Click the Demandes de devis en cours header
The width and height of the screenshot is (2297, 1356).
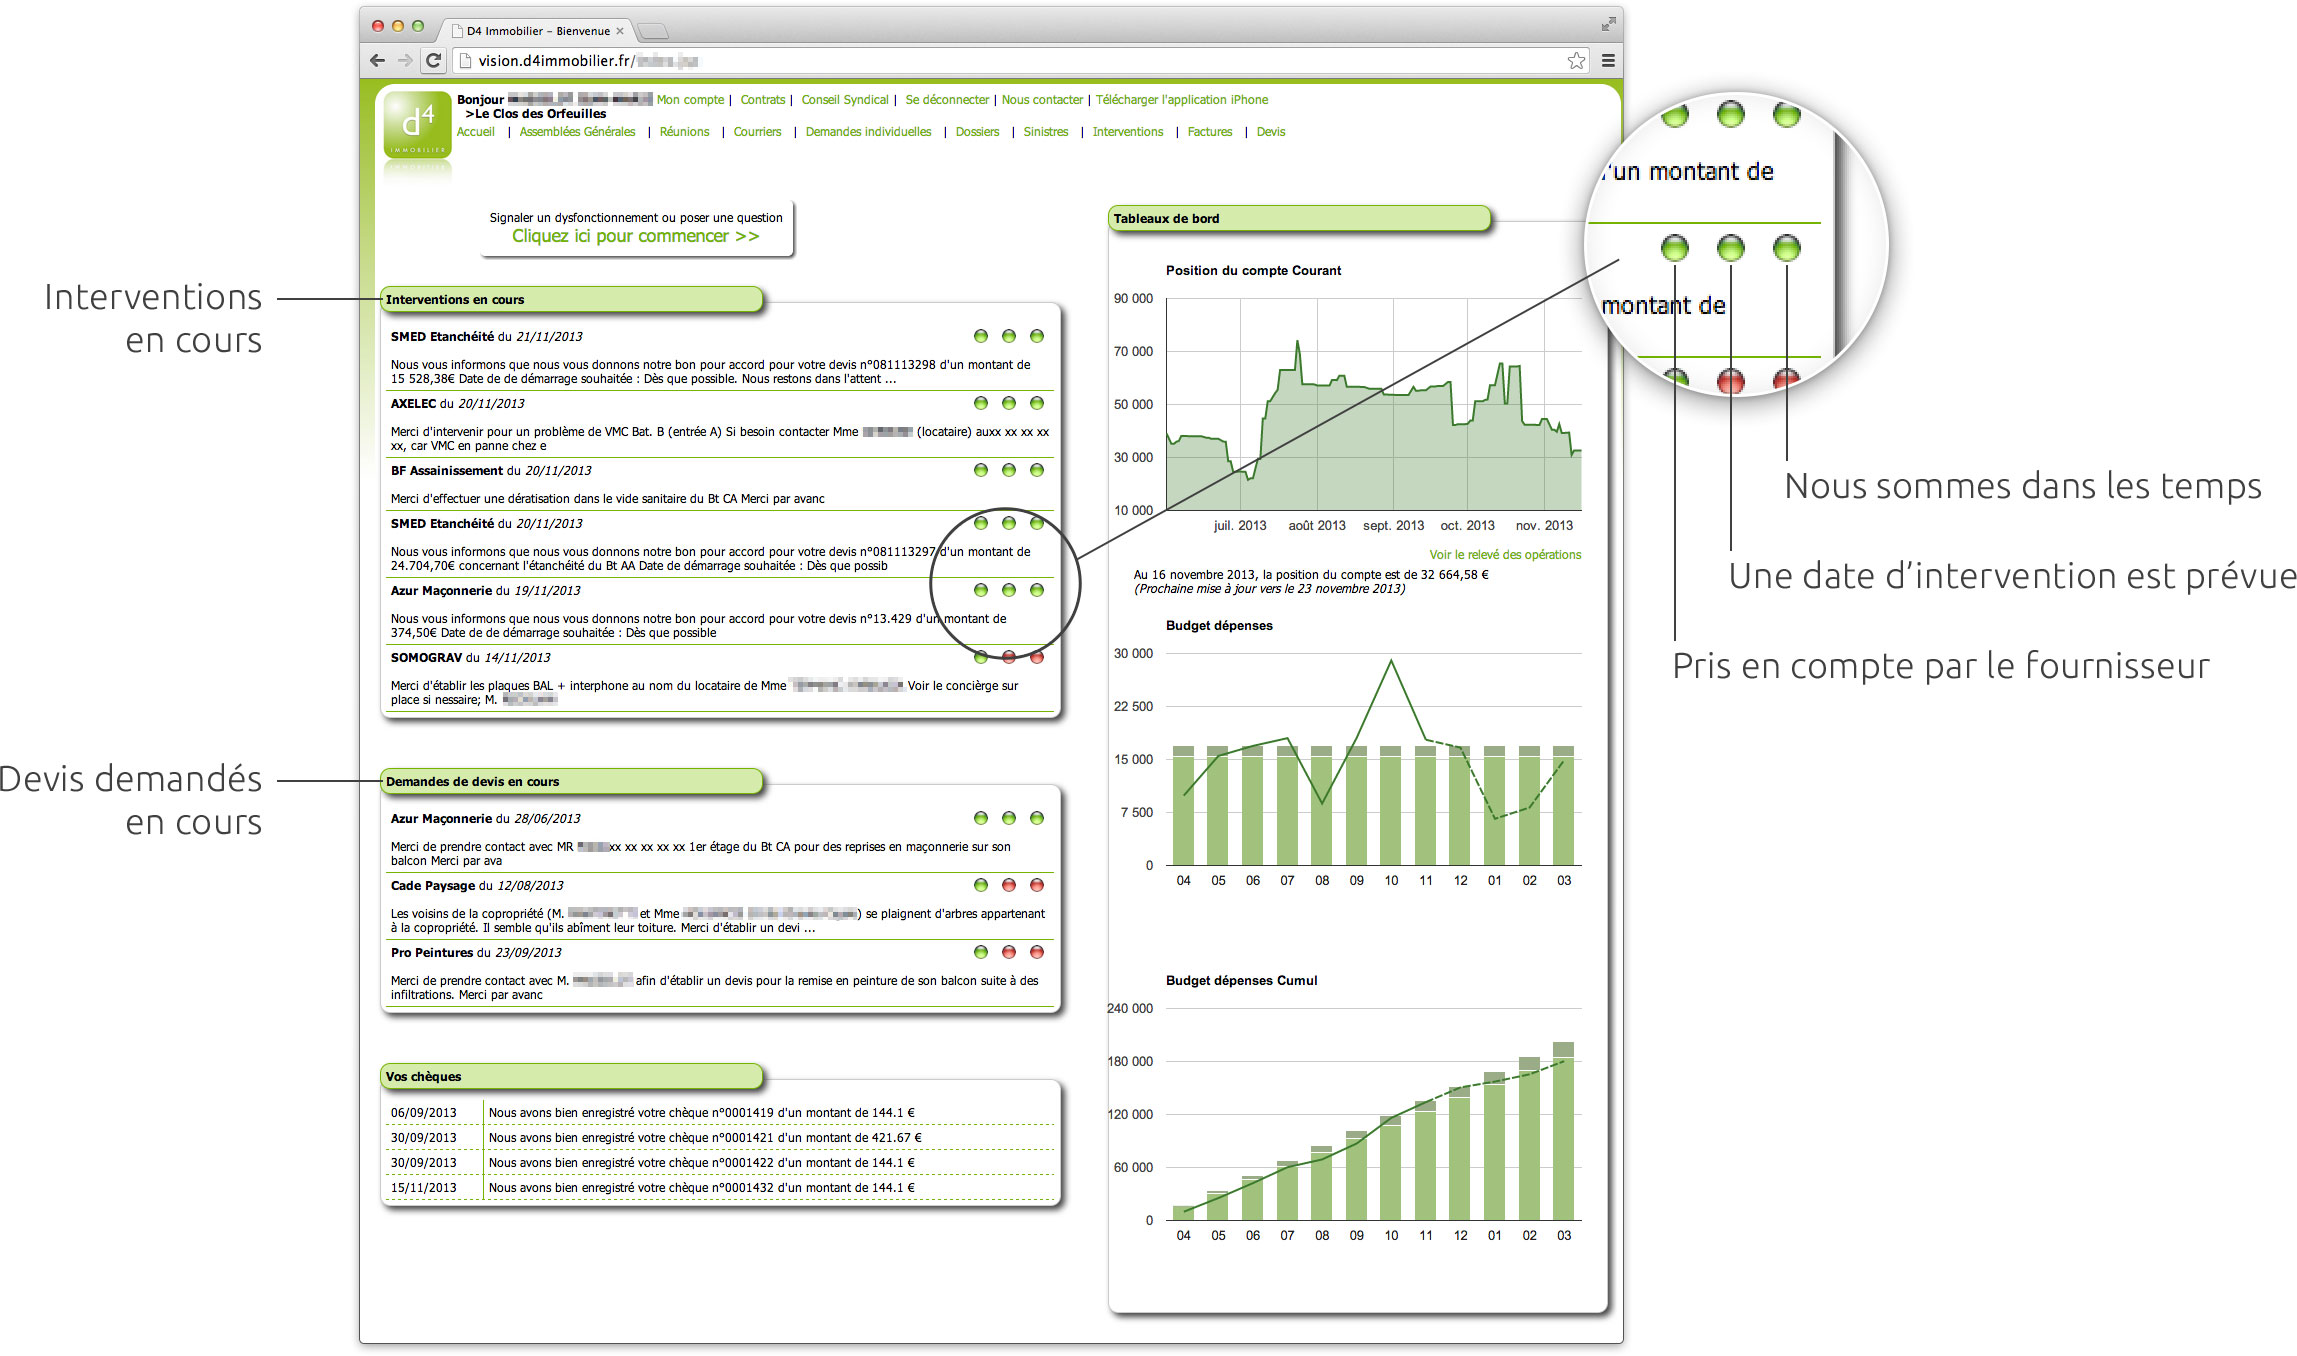[x=571, y=781]
